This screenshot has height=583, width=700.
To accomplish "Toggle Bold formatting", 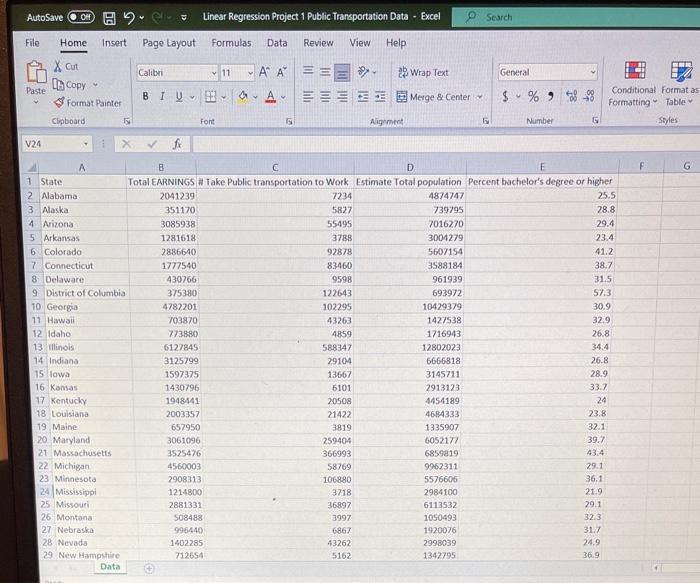I will [146, 96].
